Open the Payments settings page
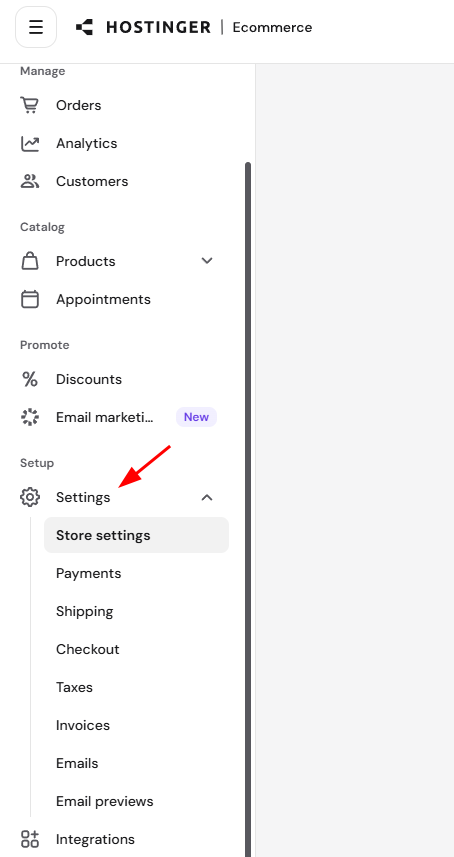The width and height of the screenshot is (454, 857). point(89,573)
